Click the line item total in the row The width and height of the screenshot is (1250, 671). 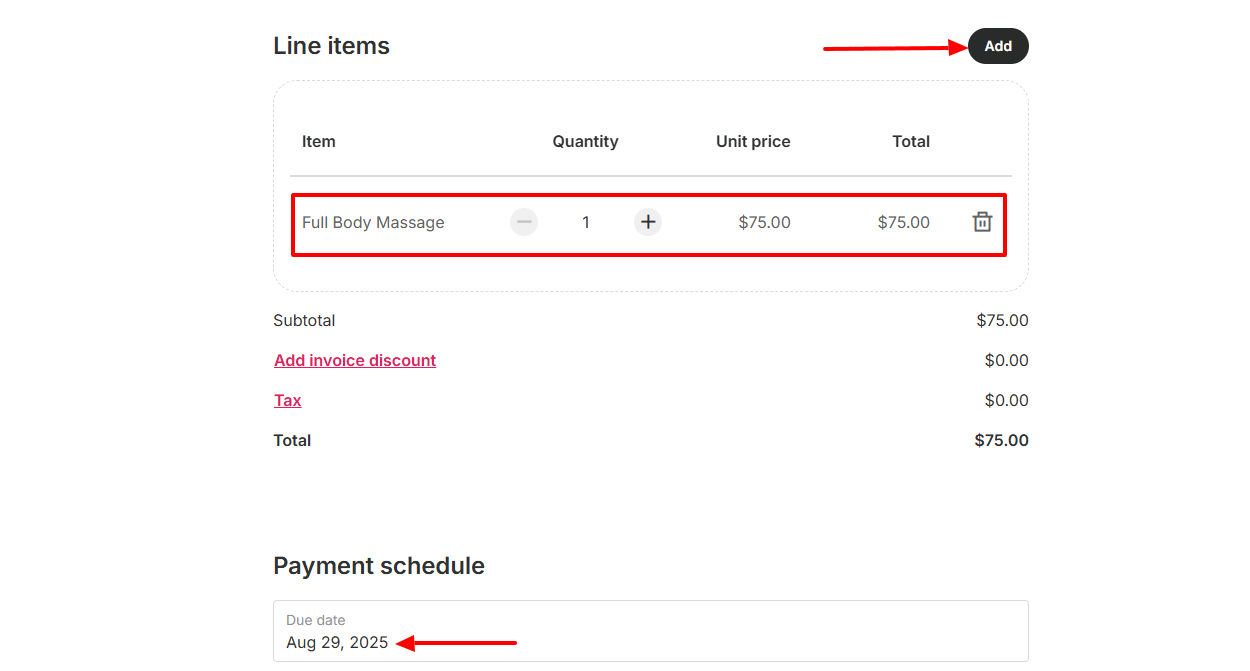click(903, 222)
